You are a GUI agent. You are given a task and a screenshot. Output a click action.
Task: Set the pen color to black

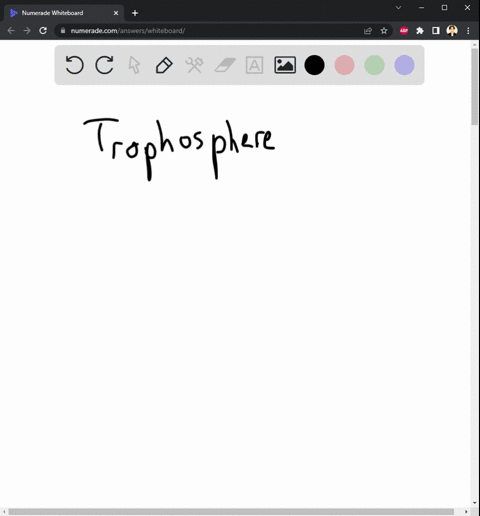pyautogui.click(x=314, y=65)
